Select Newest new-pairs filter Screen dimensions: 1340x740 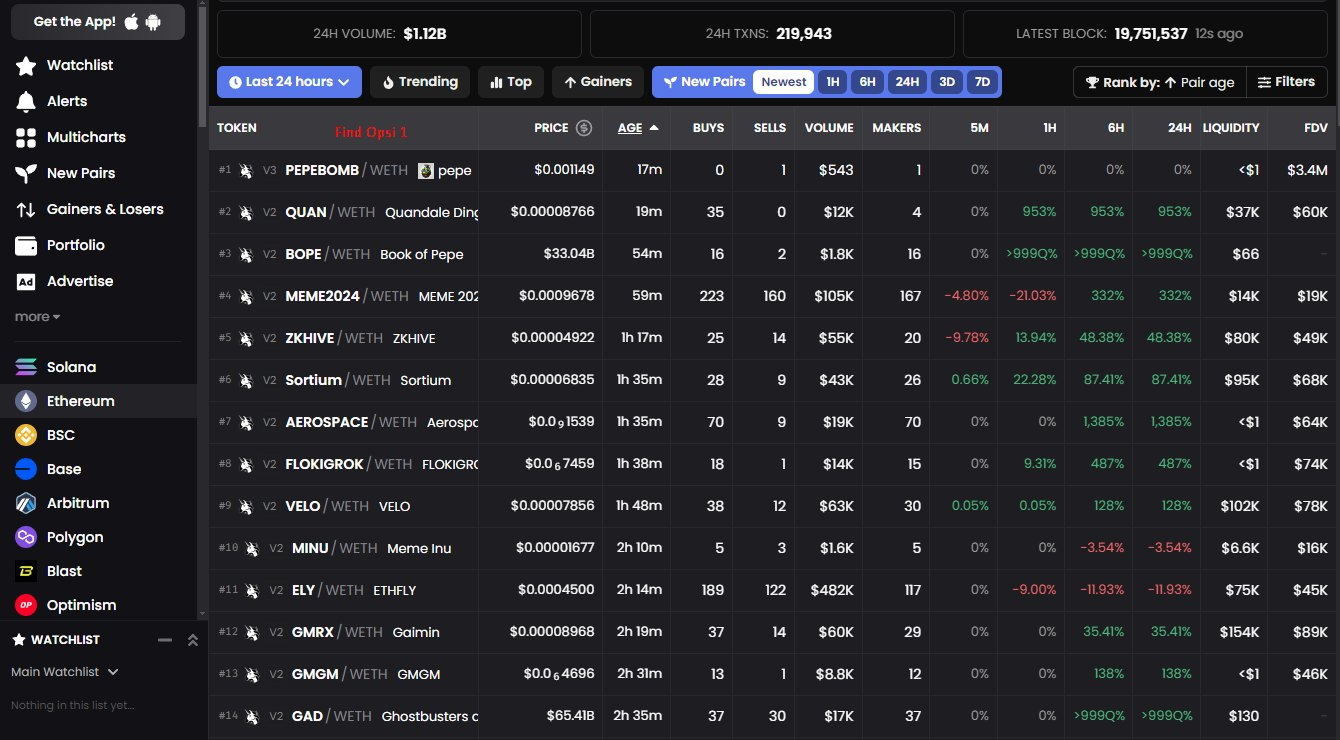coord(784,82)
